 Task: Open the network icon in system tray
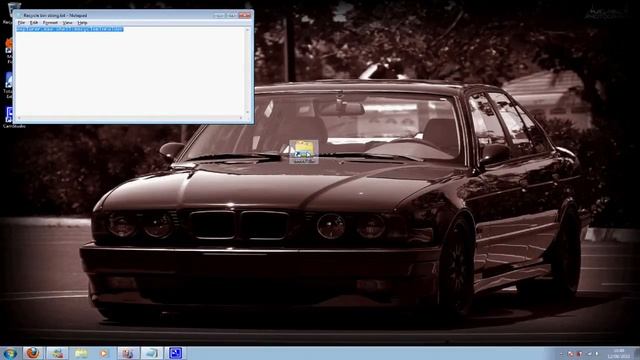tap(589, 353)
